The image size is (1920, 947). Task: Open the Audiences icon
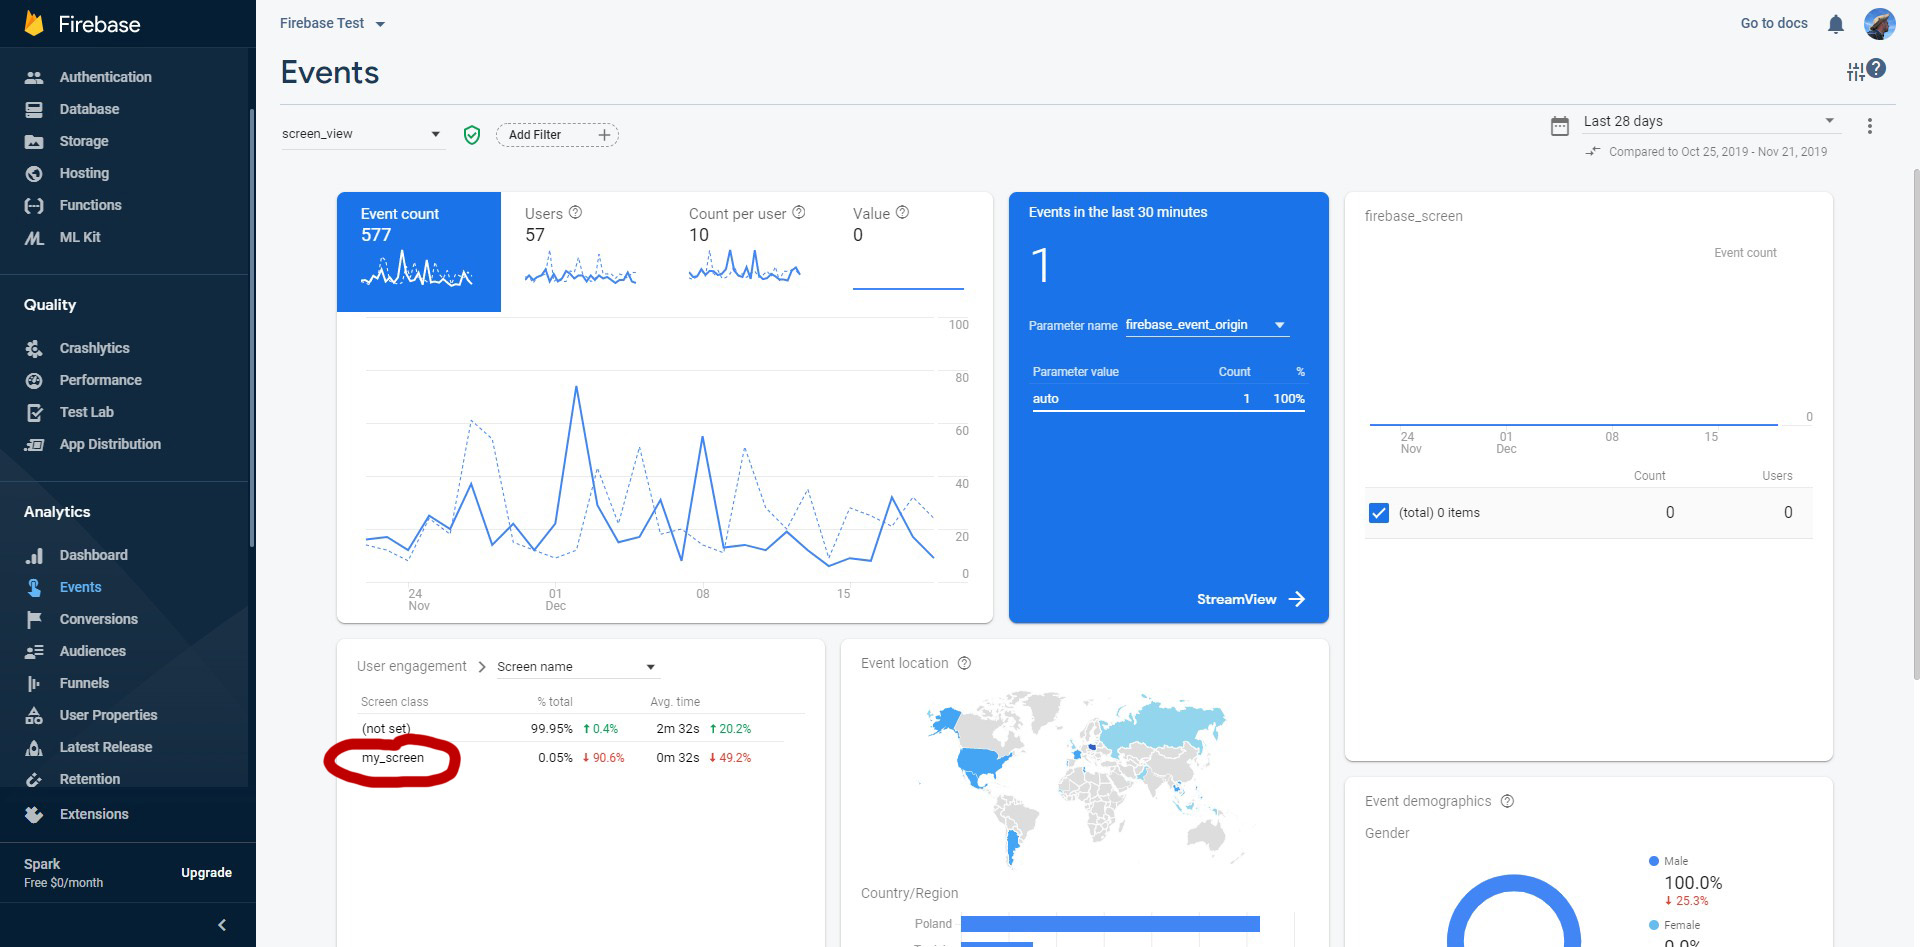[34, 651]
